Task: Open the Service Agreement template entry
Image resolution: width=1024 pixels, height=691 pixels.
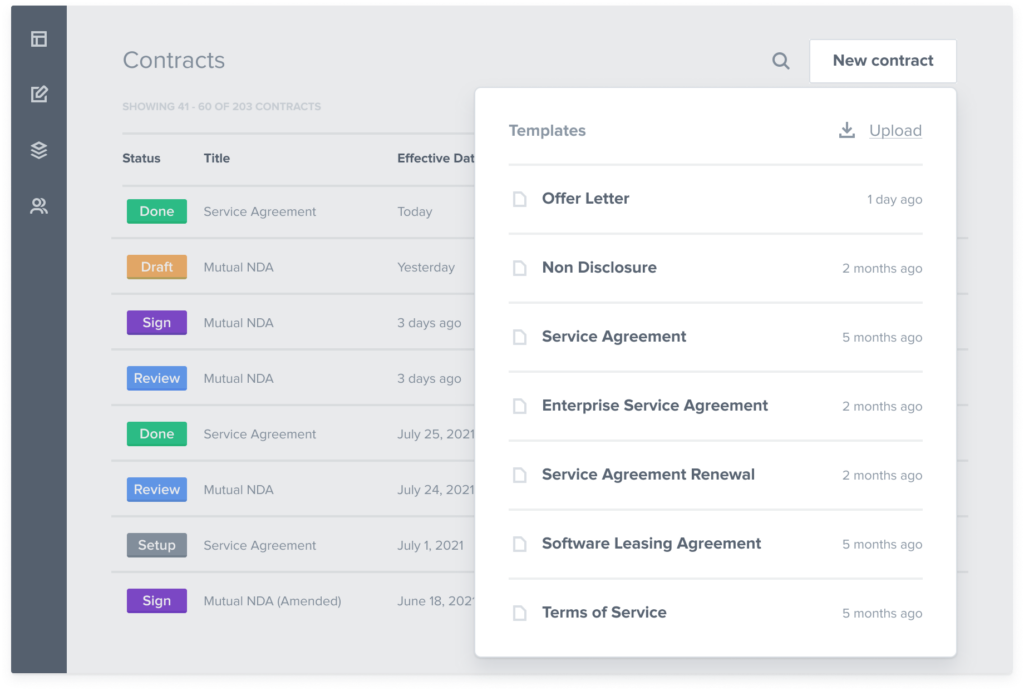Action: click(x=613, y=337)
